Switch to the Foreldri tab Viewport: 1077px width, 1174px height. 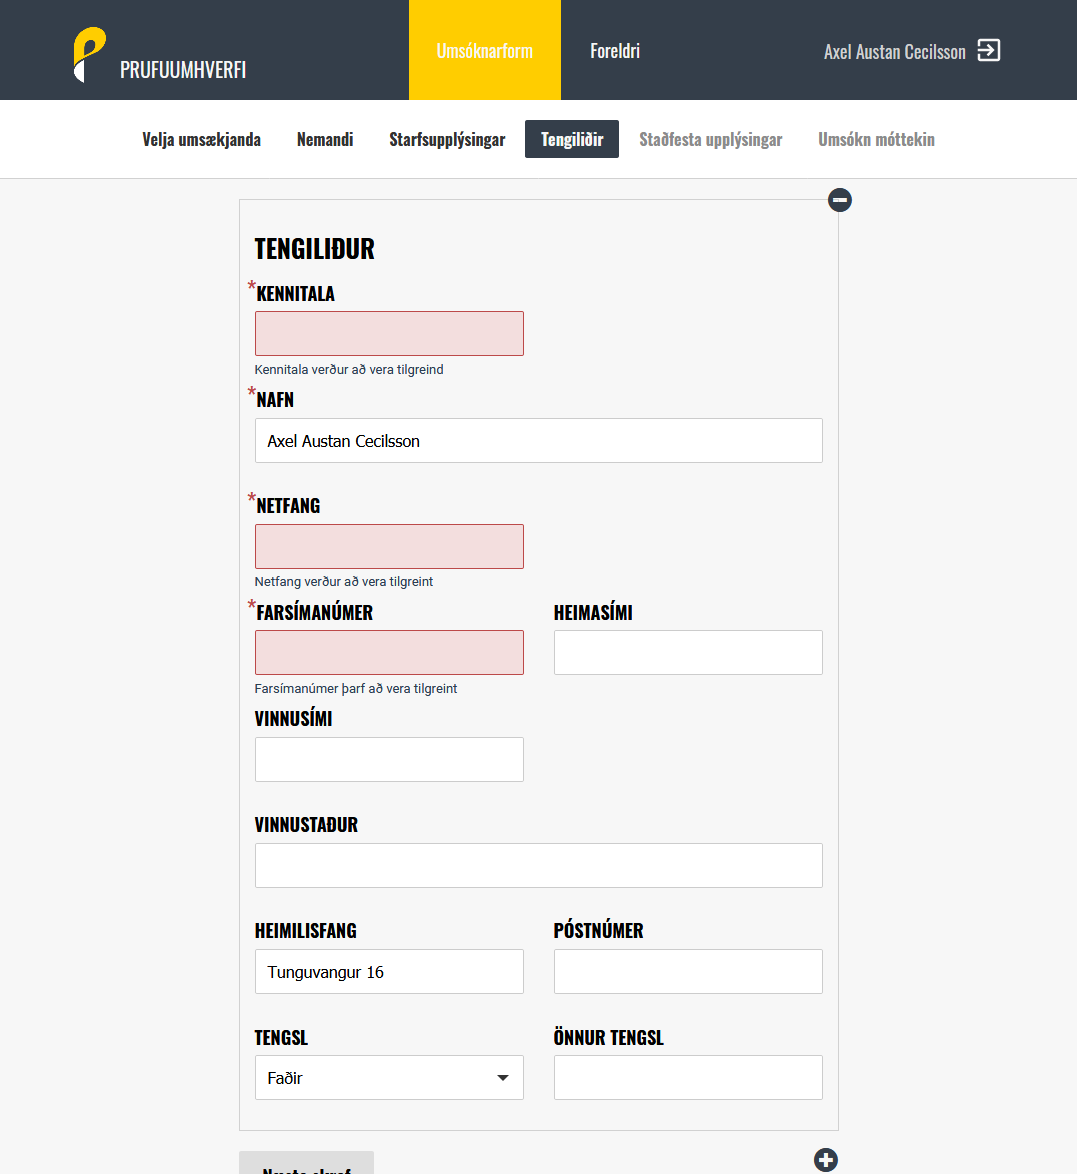[615, 51]
